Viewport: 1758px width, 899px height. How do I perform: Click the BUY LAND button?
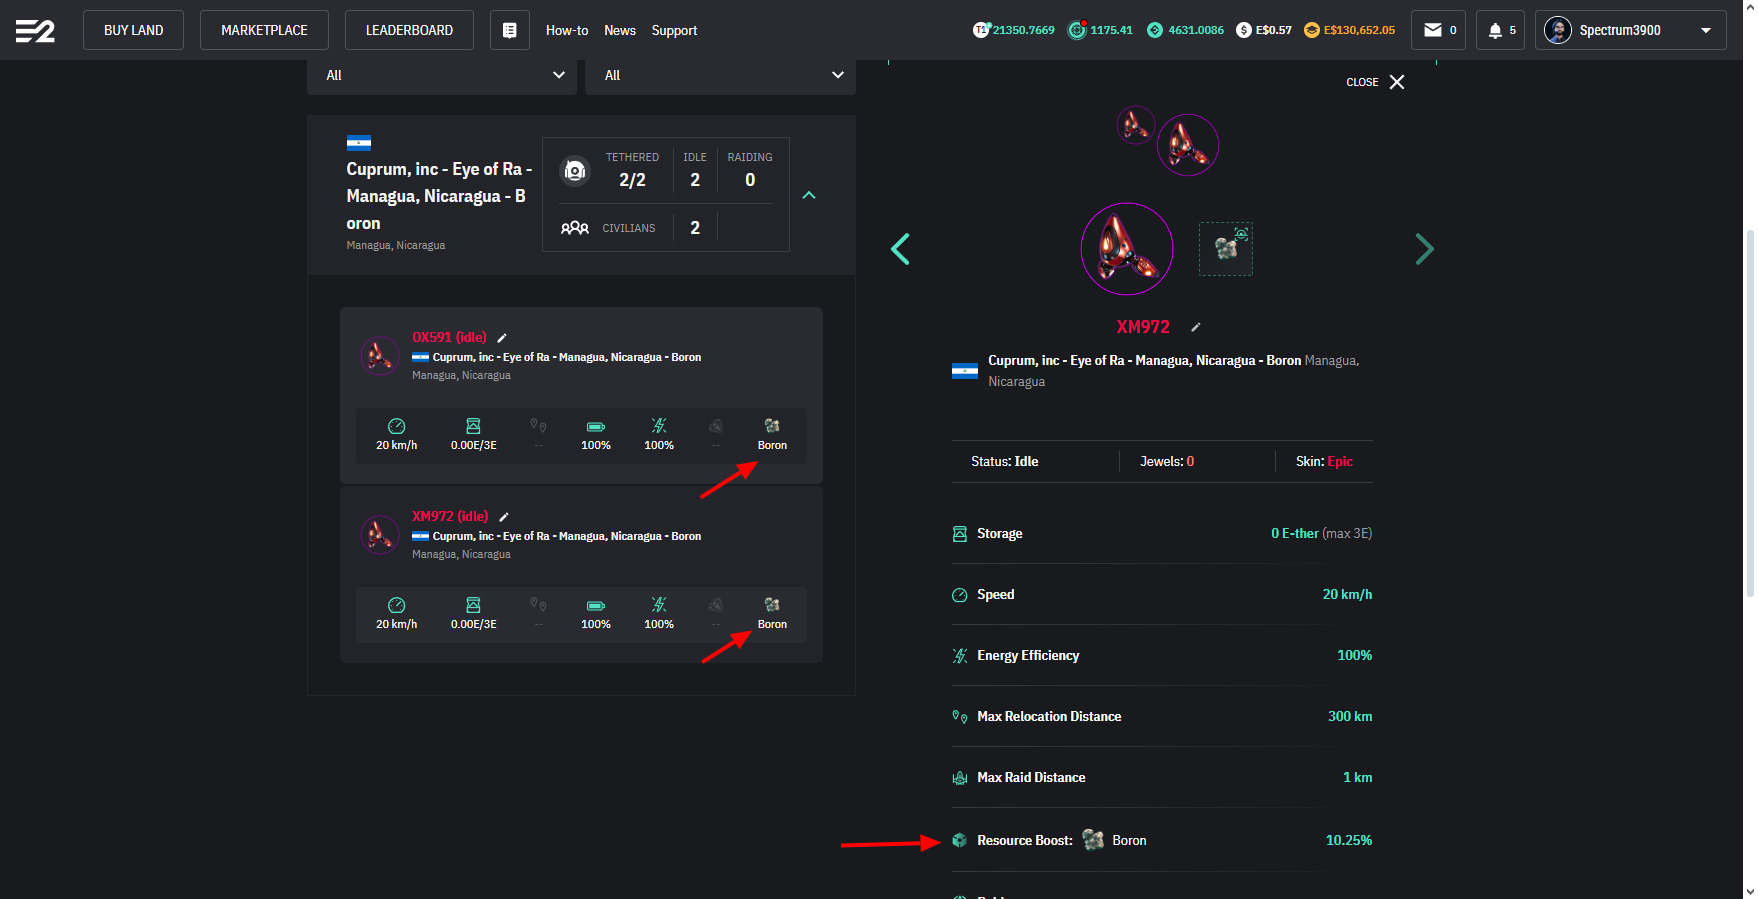point(133,31)
